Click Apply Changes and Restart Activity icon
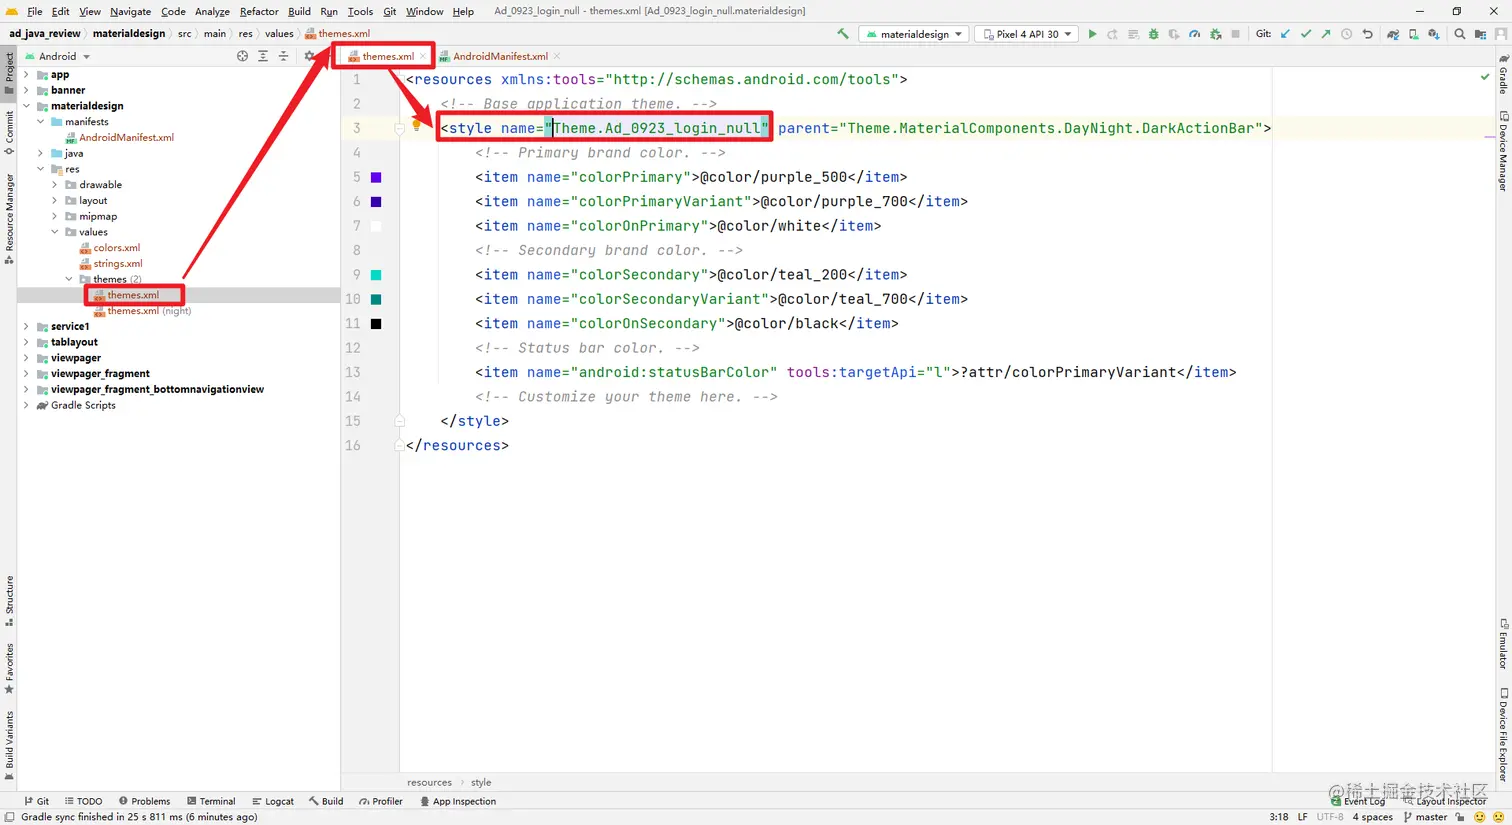The width and height of the screenshot is (1512, 825). point(1112,34)
